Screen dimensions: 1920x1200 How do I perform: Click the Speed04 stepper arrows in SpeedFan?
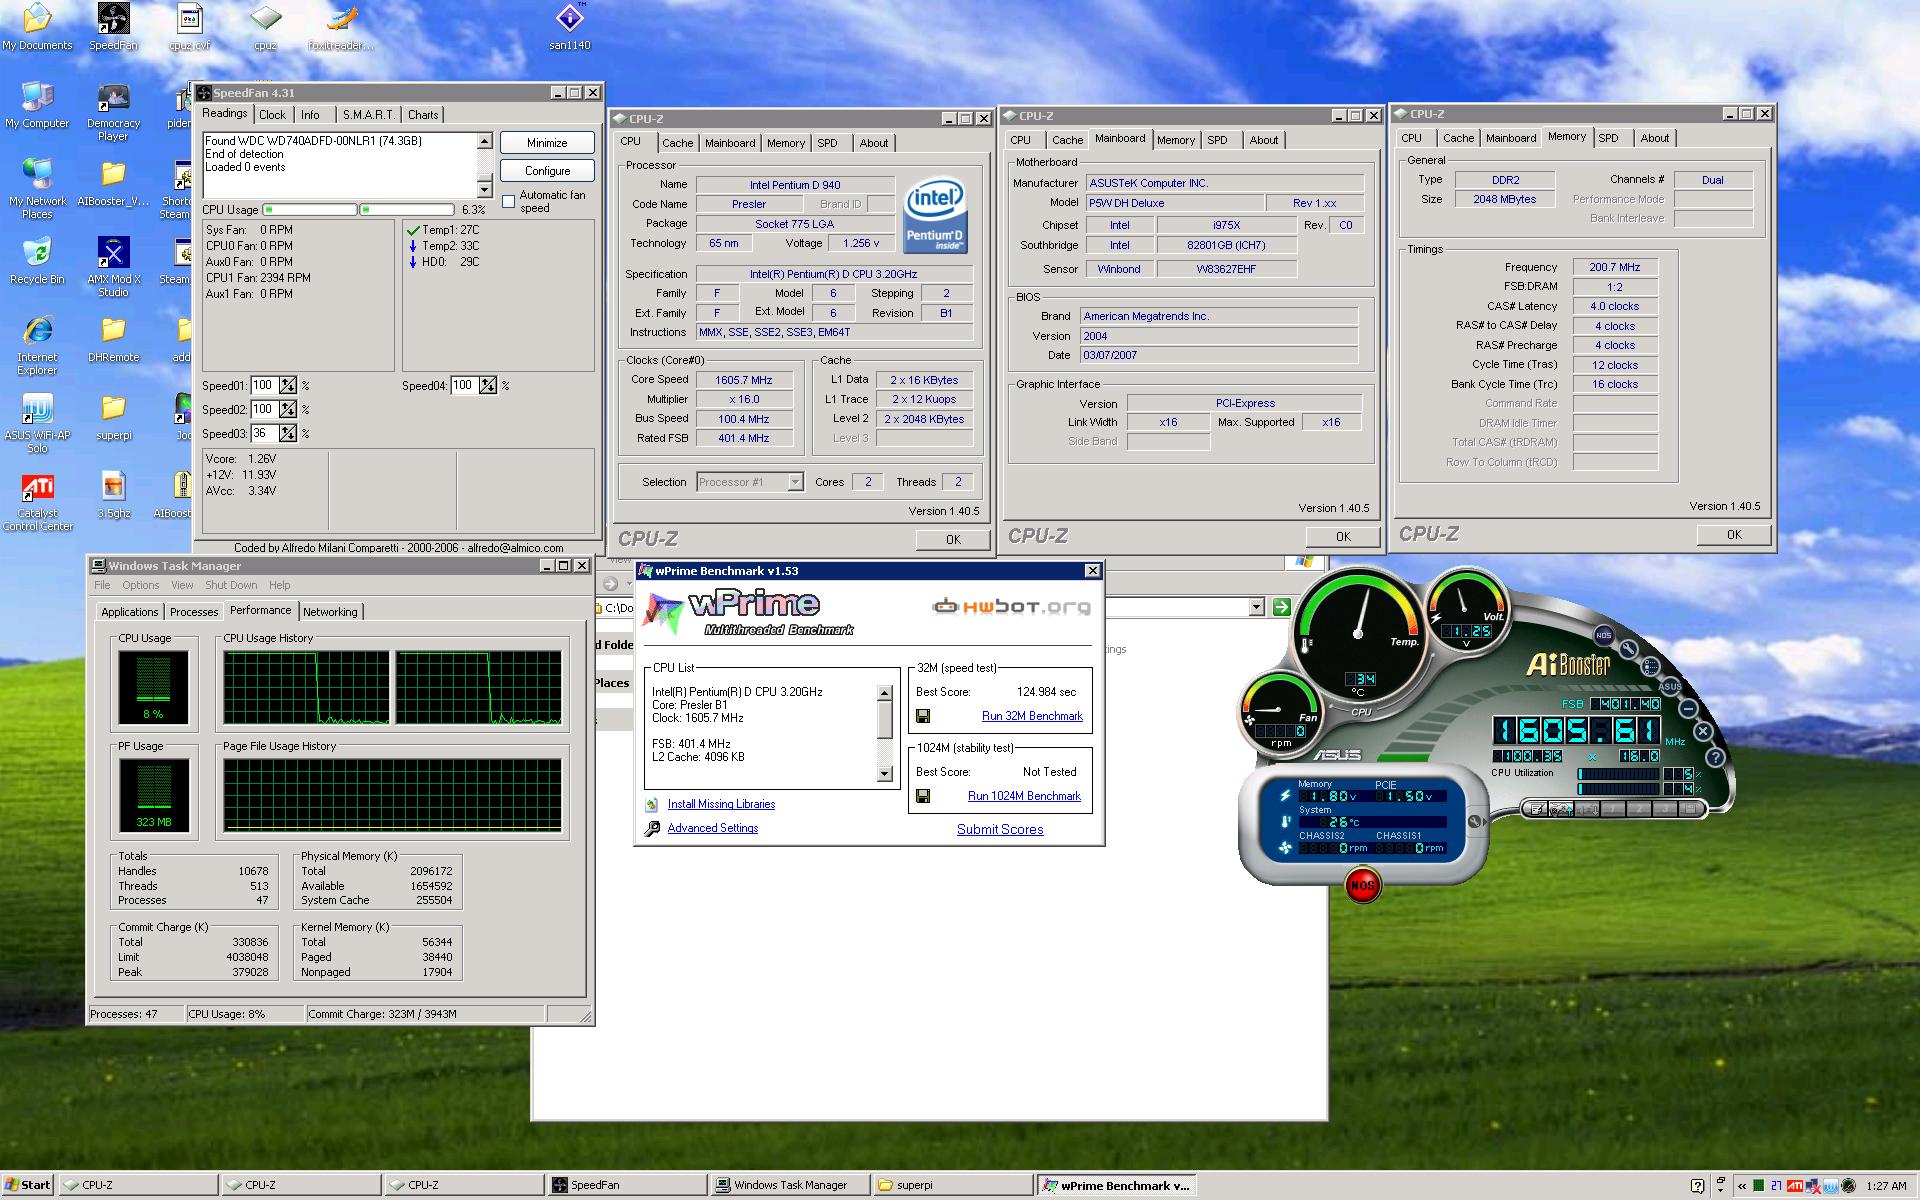(488, 385)
